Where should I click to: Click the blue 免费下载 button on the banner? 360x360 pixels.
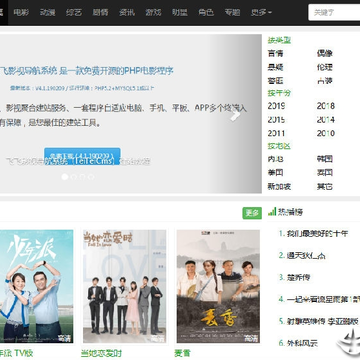tap(82, 156)
